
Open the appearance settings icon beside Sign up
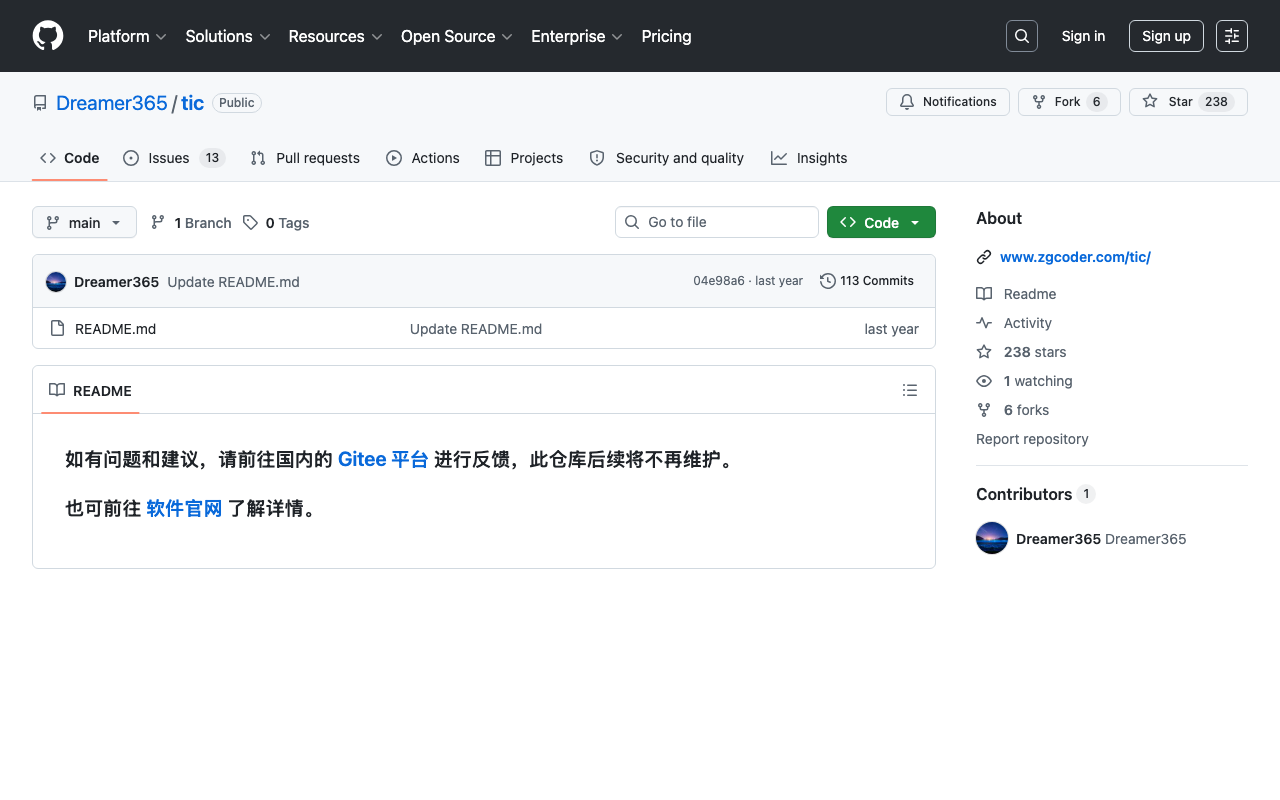pos(1232,36)
